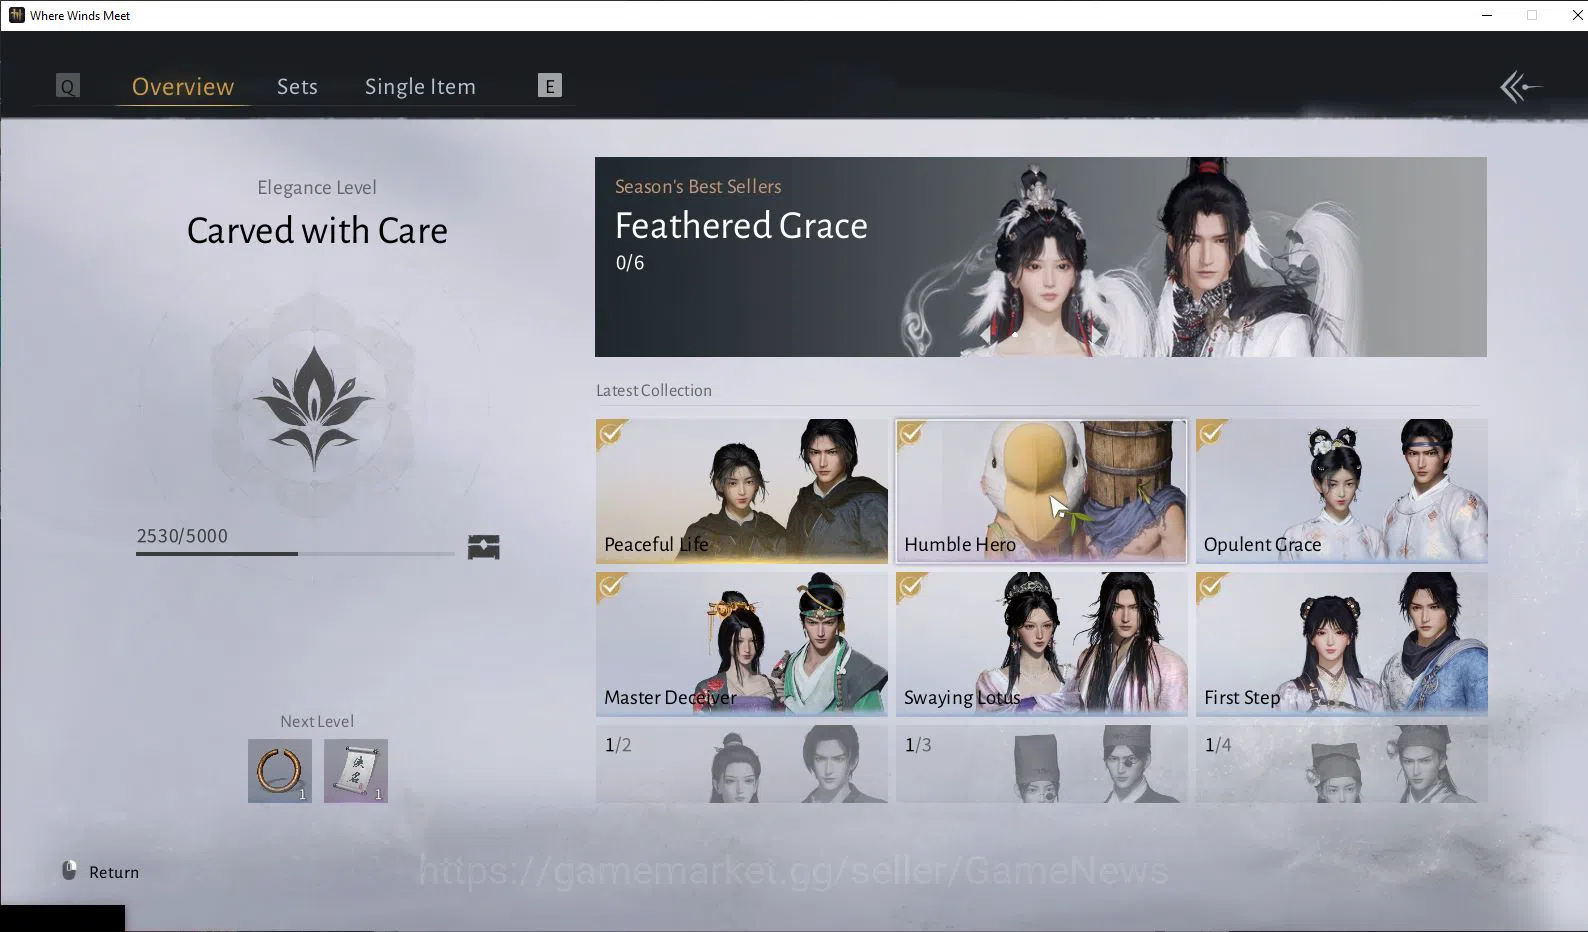Click the checkmark badge on Opulent Grace
The height and width of the screenshot is (932, 1588).
tap(1211, 433)
